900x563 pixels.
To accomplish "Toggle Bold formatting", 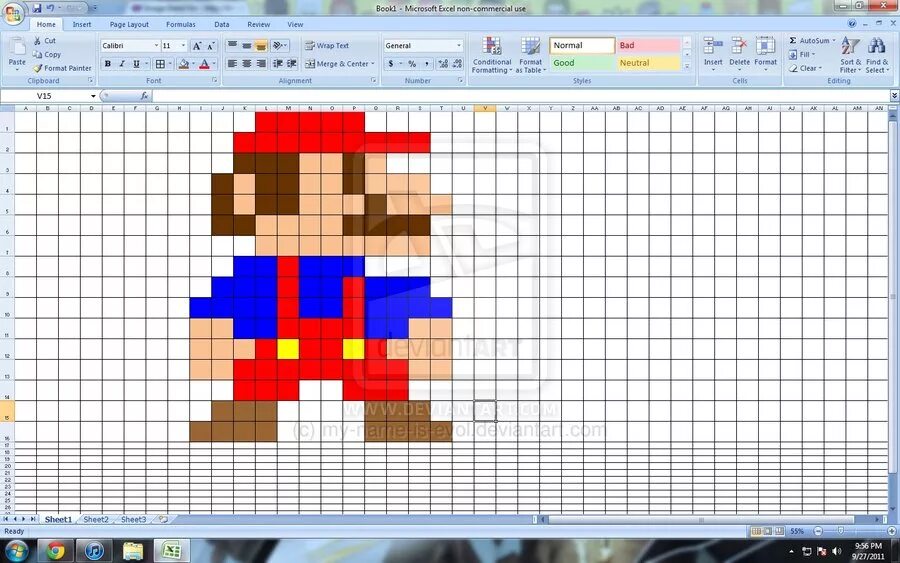I will (107, 64).
